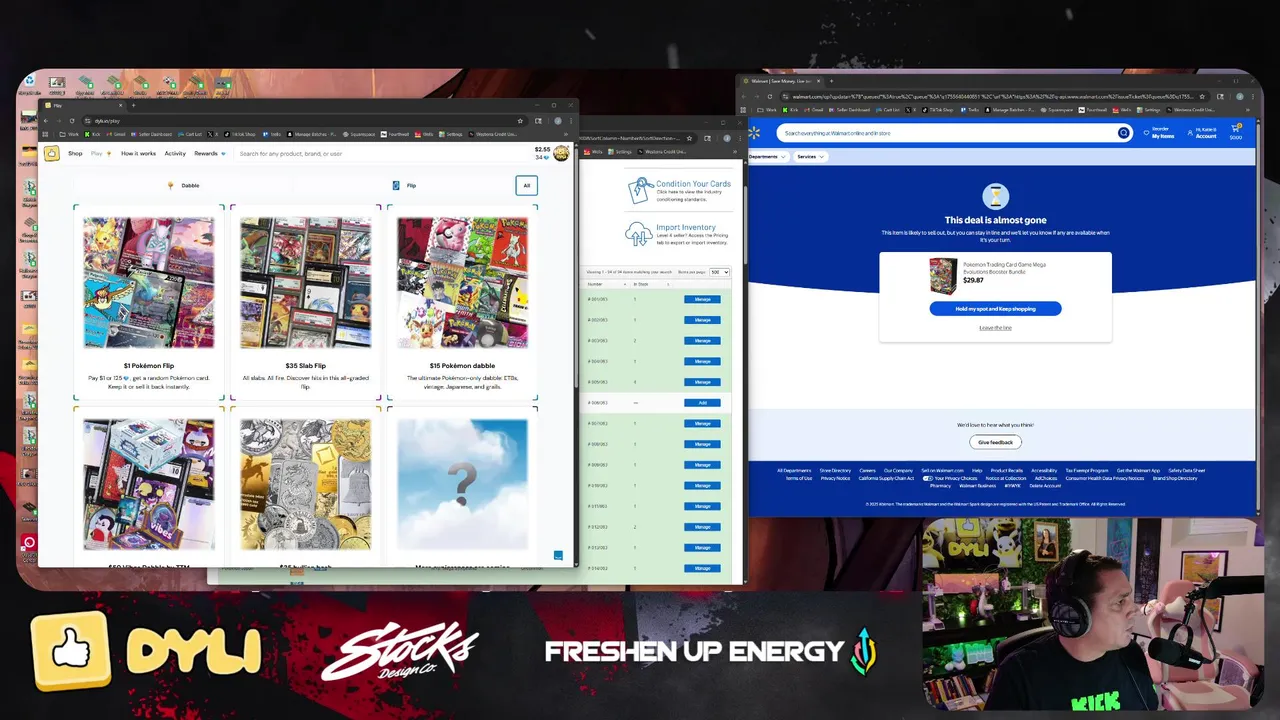Open apps grid icon in DYLI bookmarks bar

point(45,134)
